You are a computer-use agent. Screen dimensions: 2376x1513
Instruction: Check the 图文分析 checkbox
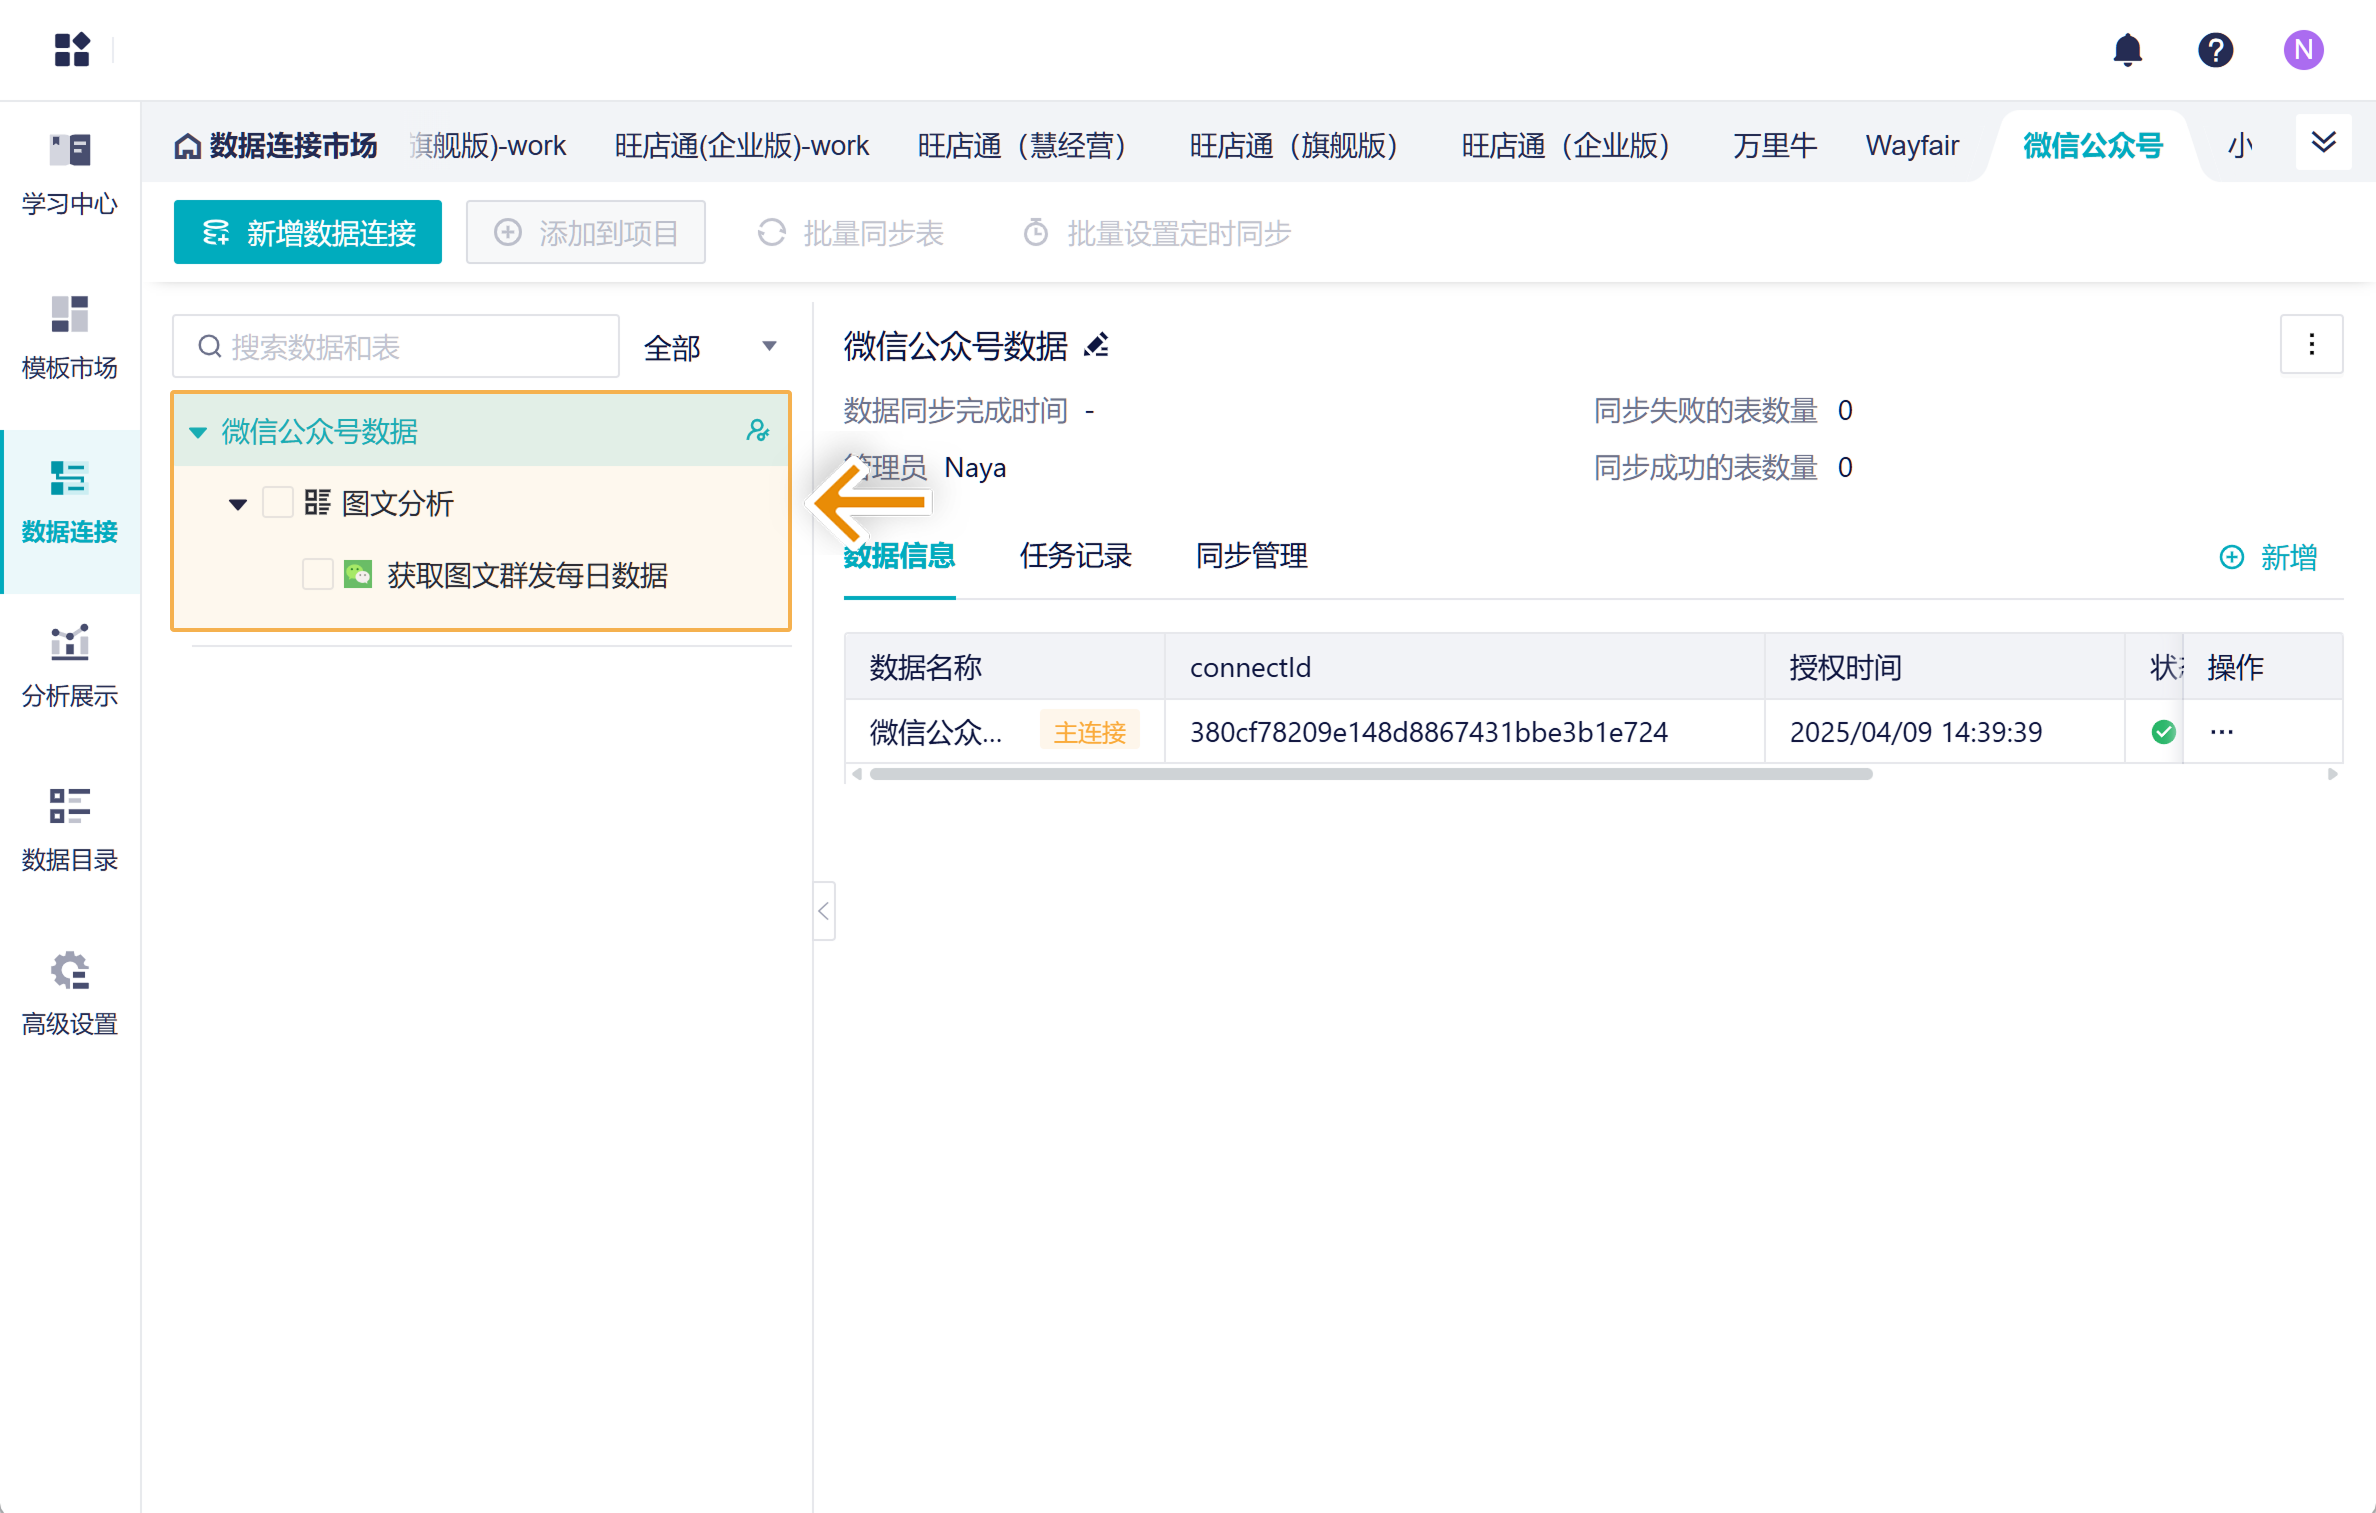point(277,503)
